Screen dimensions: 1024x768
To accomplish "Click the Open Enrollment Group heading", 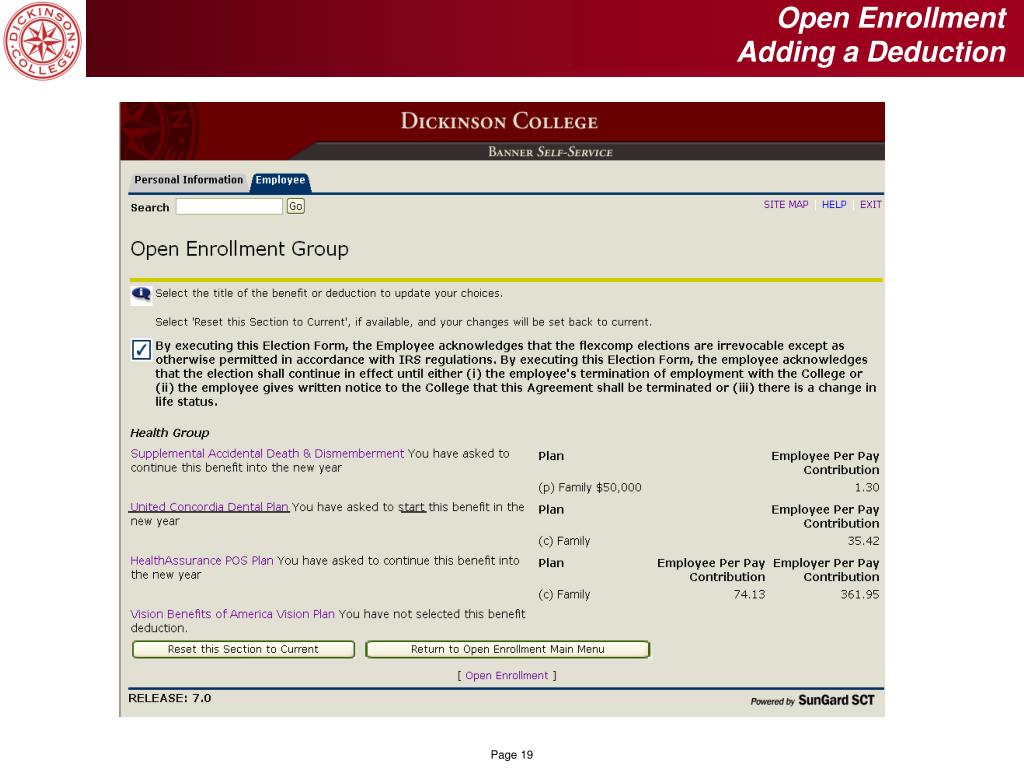I will coord(240,249).
